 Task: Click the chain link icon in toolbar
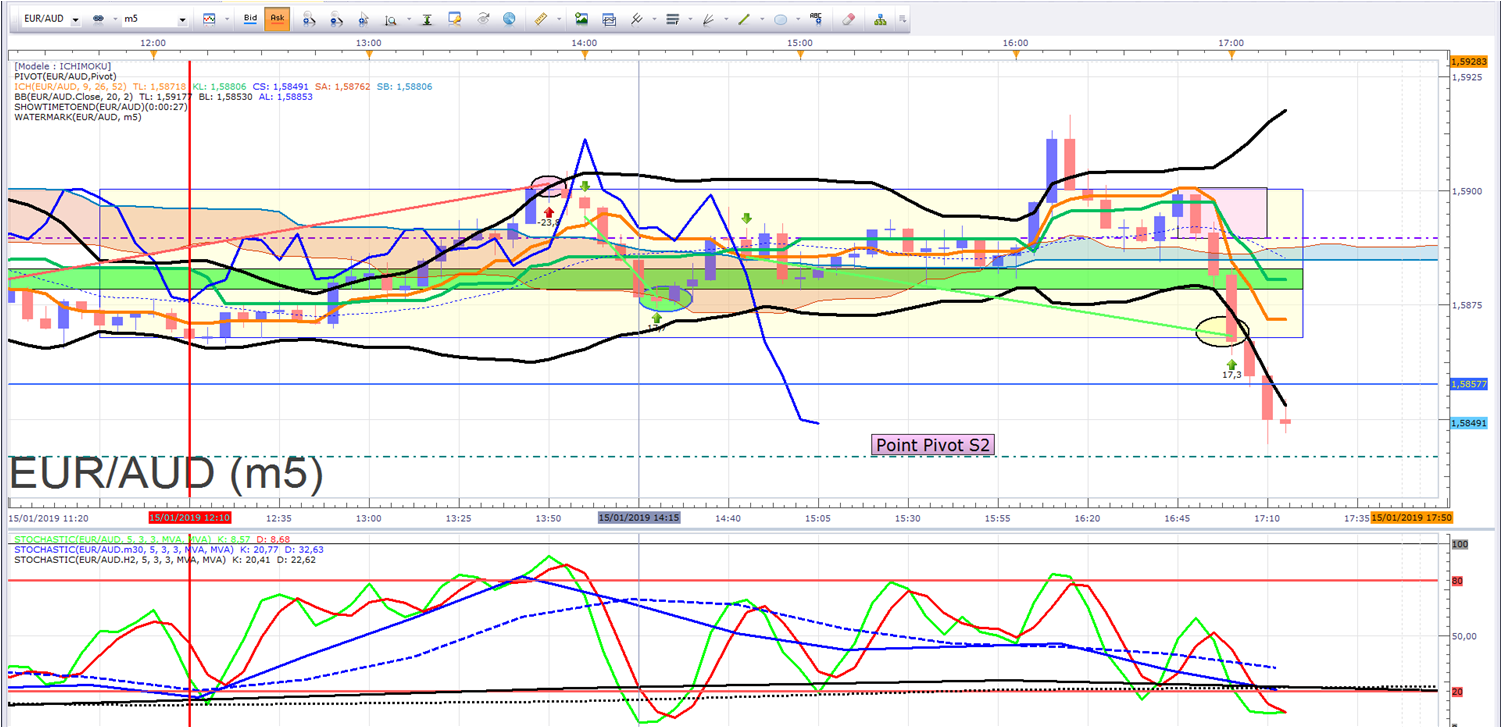pos(98,19)
